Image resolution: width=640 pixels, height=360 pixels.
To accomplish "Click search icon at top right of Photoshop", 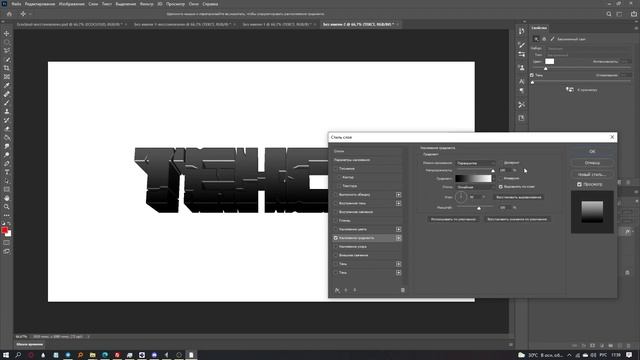I will (x=609, y=14).
